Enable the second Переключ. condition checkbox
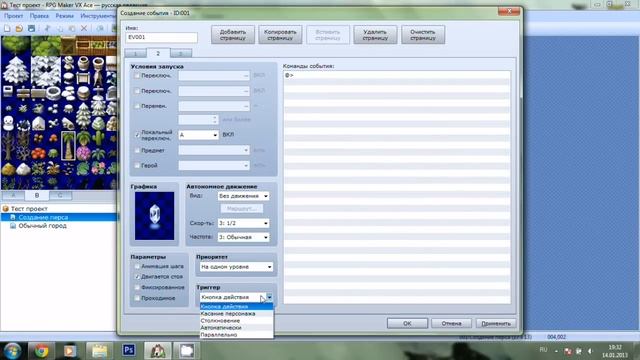 click(x=137, y=91)
